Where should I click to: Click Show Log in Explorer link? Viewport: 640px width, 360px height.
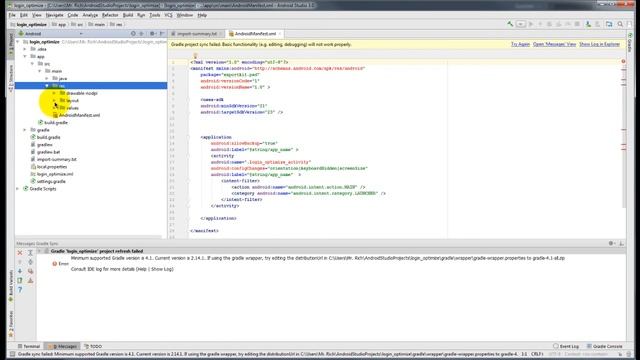(x=599, y=44)
